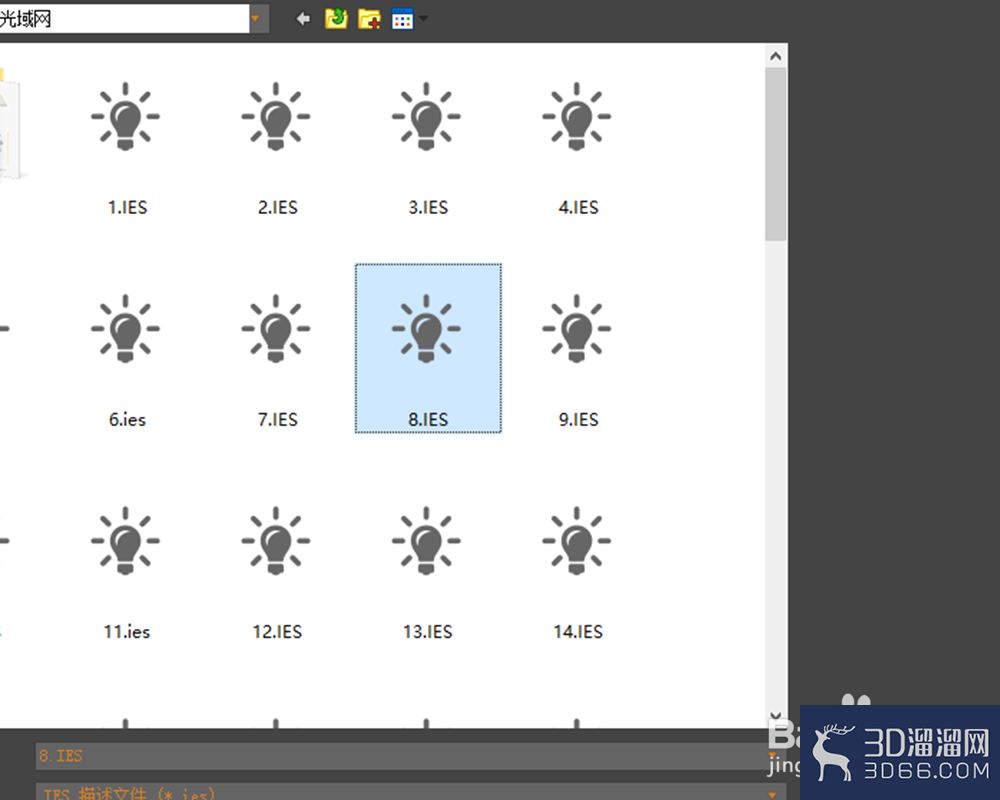
Task: Open the dropdown arrow beside the view menu
Action: point(423,19)
